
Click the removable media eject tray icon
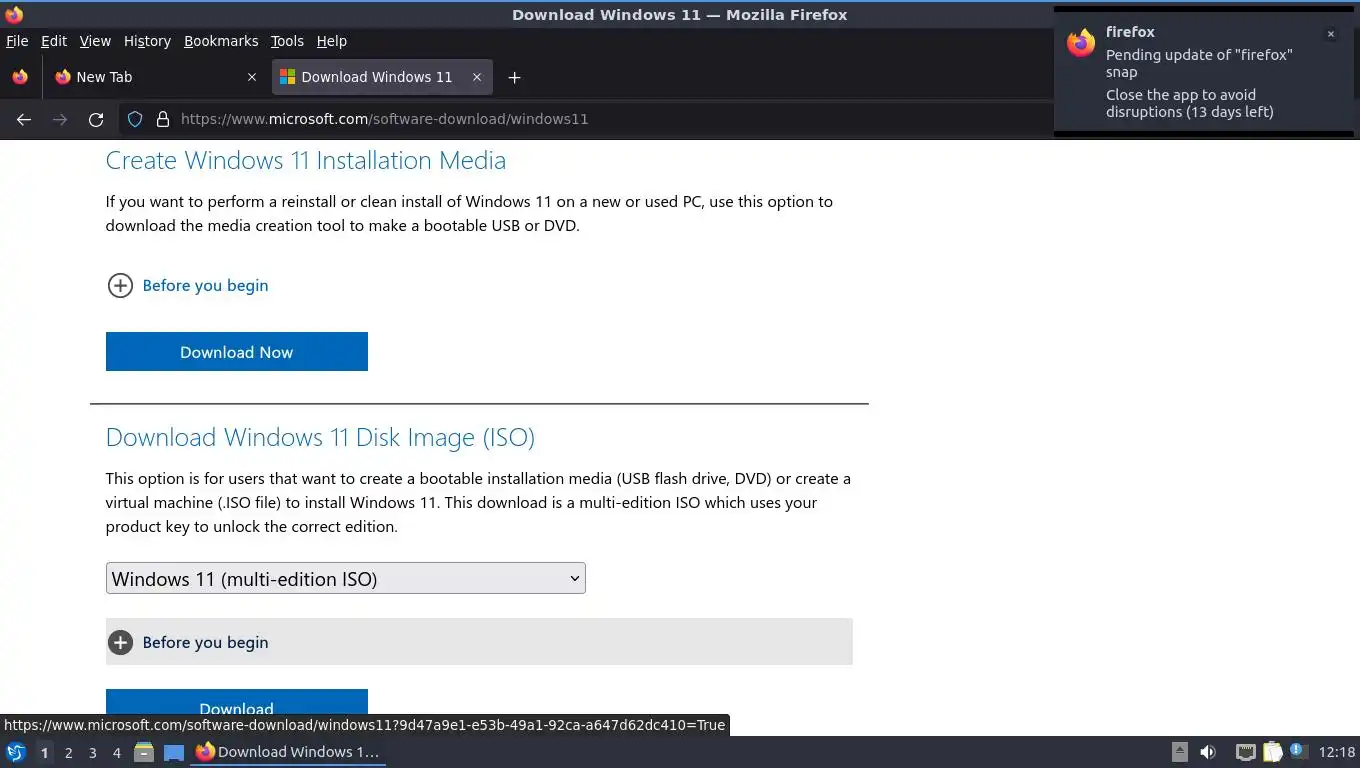tap(1180, 752)
